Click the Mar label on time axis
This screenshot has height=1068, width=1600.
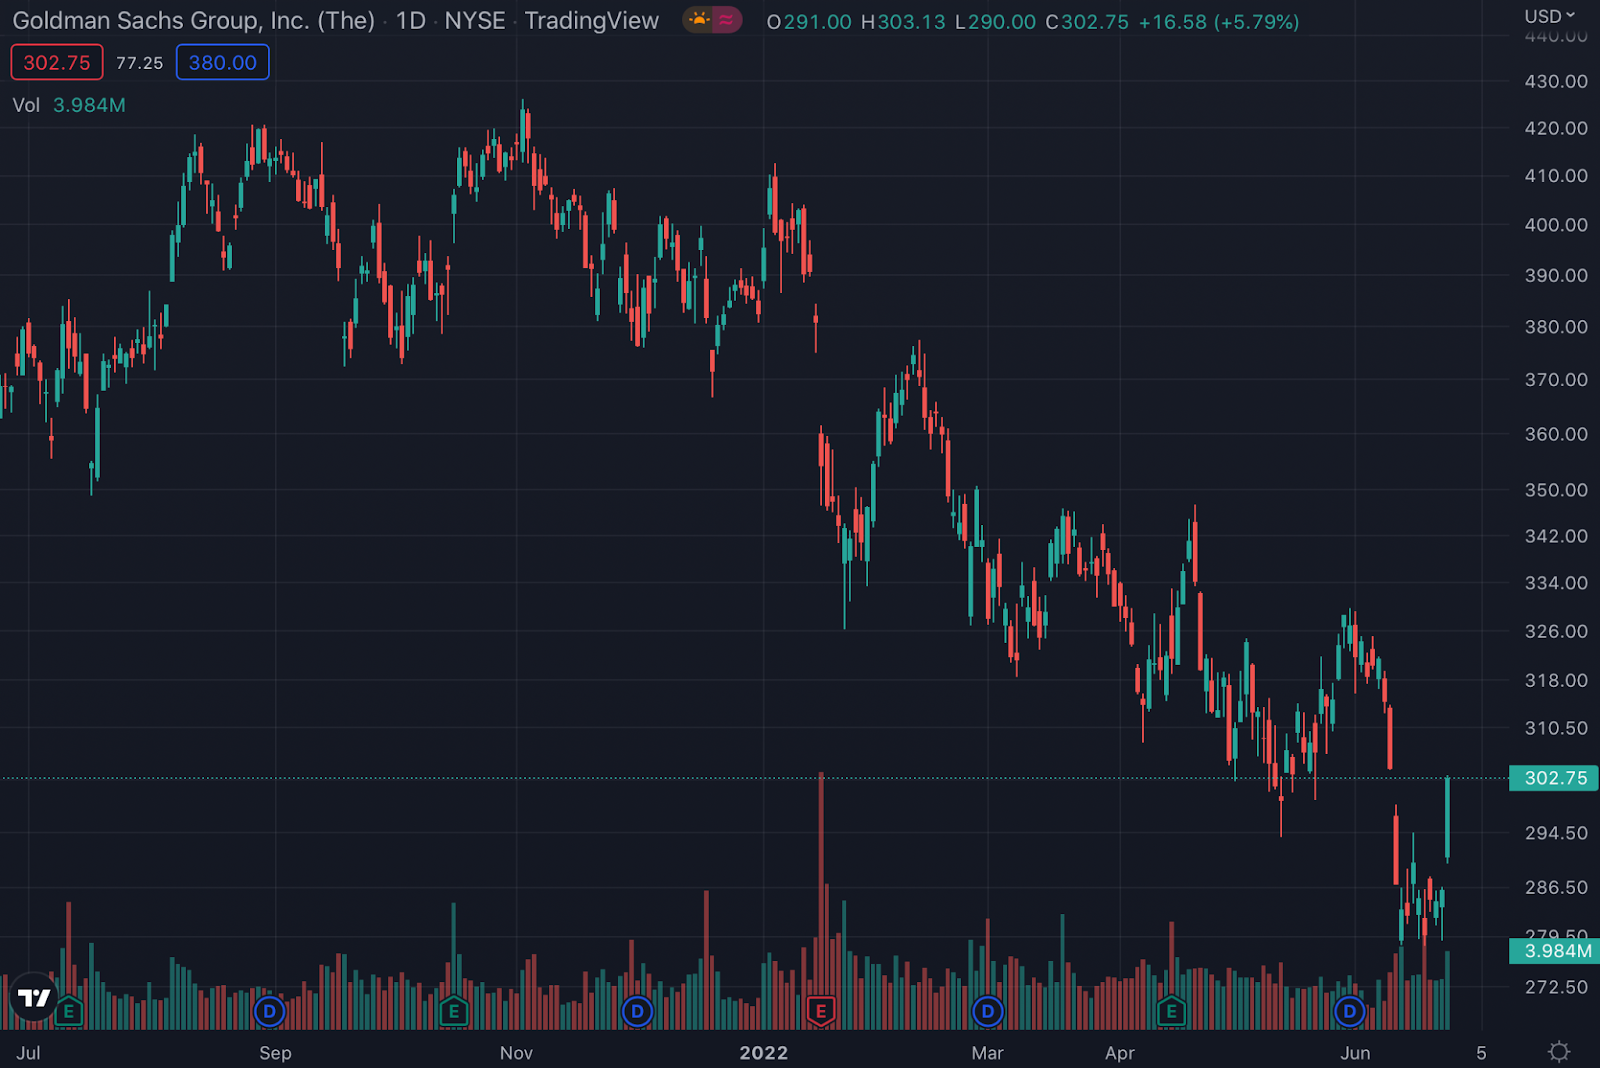[987, 1053]
